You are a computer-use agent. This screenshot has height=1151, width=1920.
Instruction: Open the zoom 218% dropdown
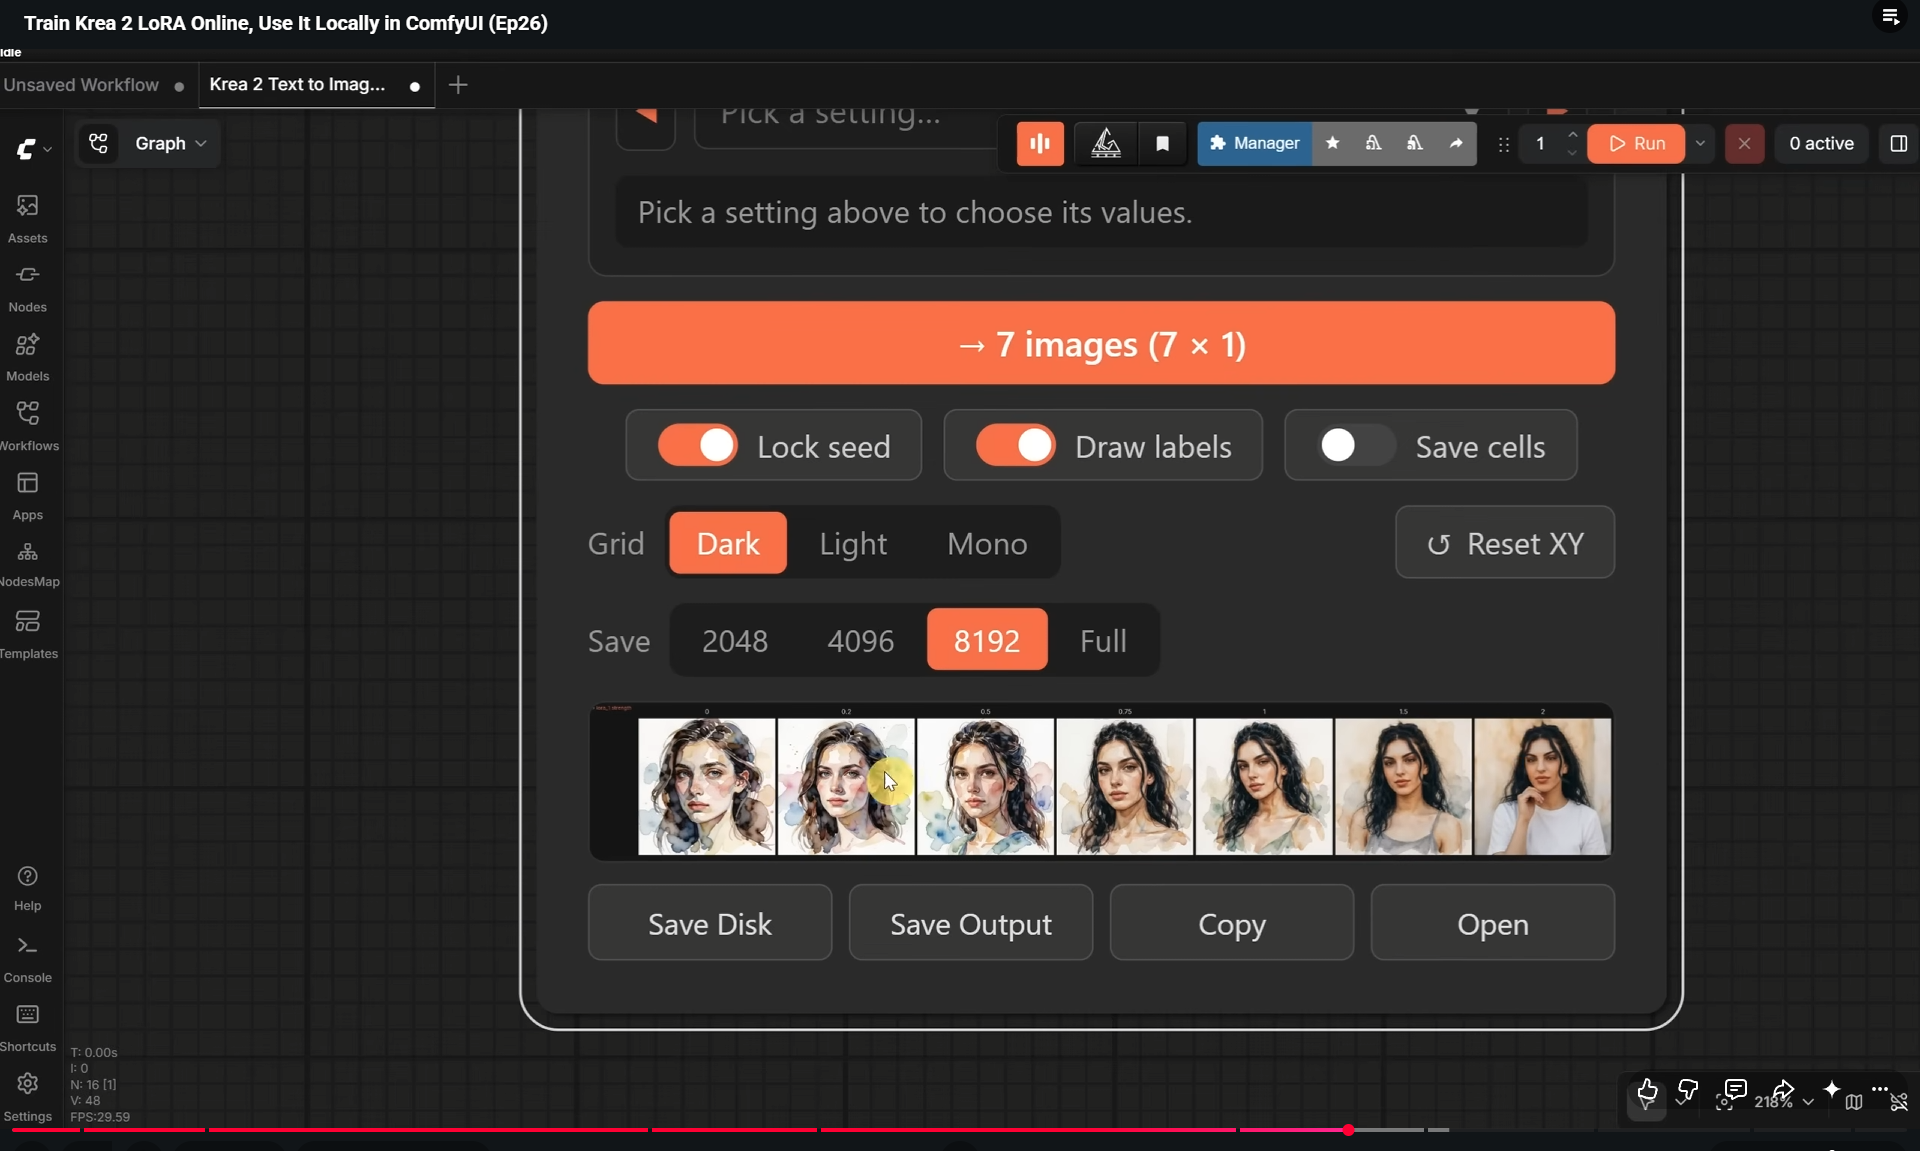(1784, 1102)
